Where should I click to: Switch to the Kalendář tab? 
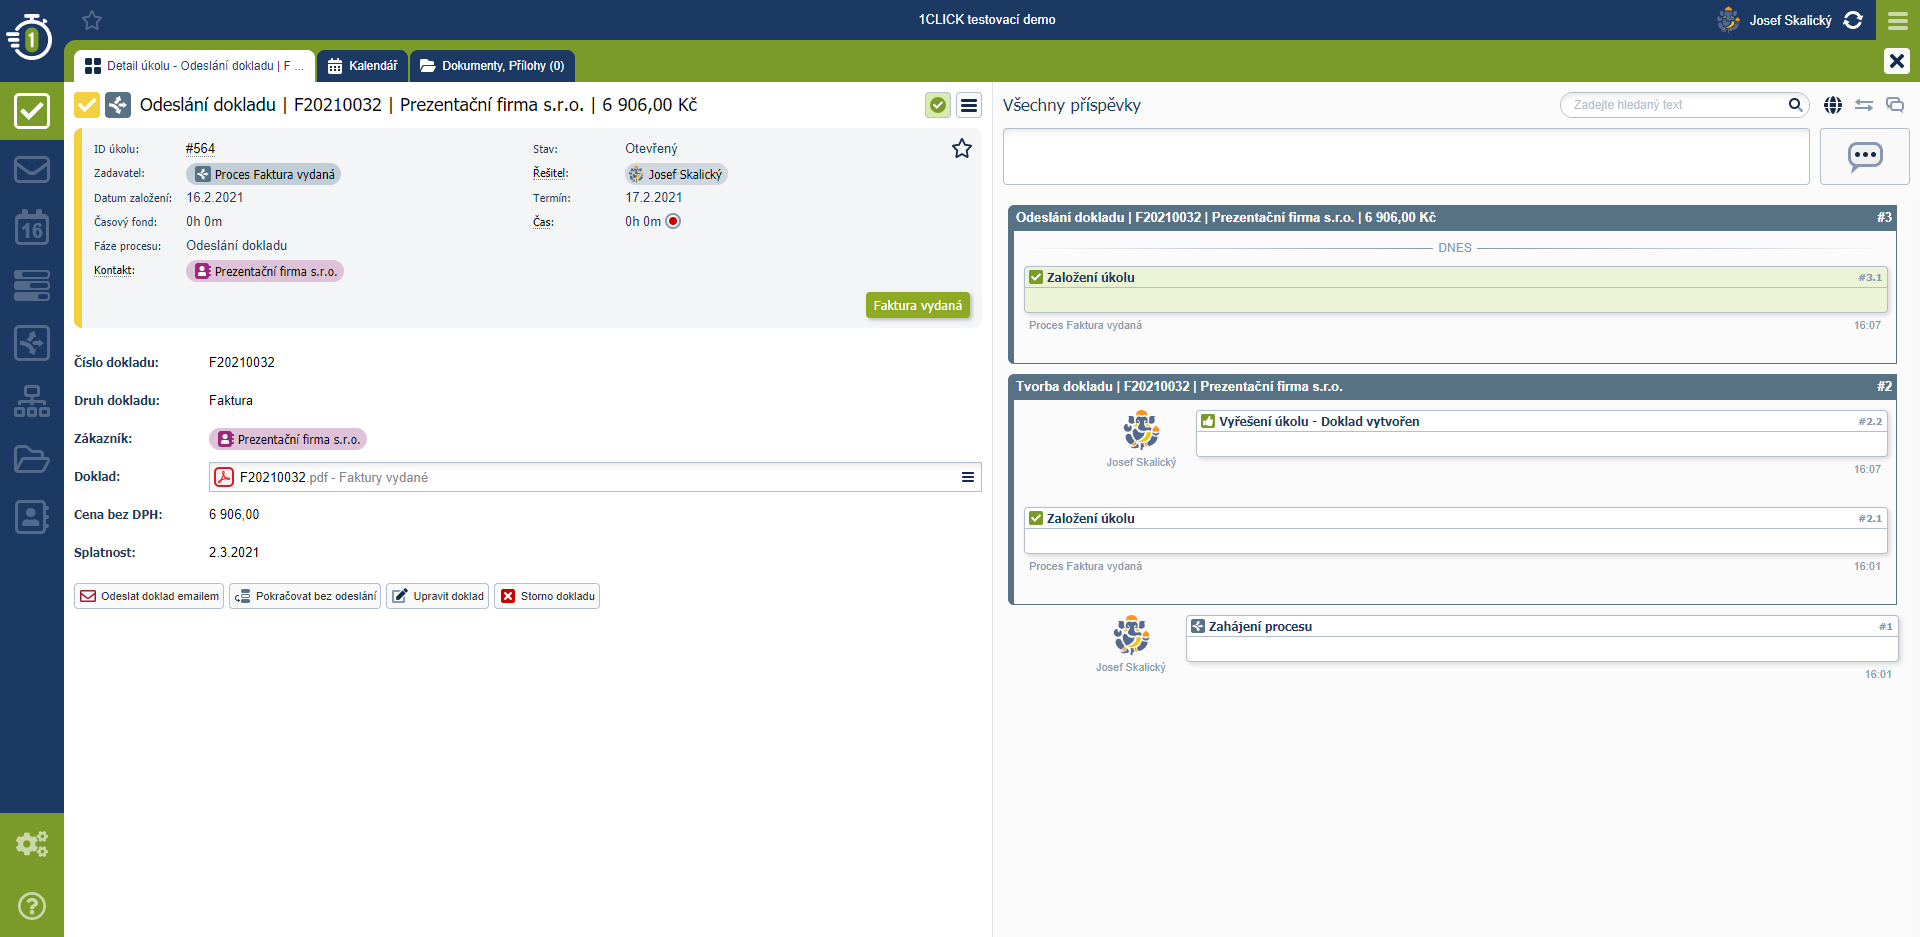pyautogui.click(x=363, y=66)
